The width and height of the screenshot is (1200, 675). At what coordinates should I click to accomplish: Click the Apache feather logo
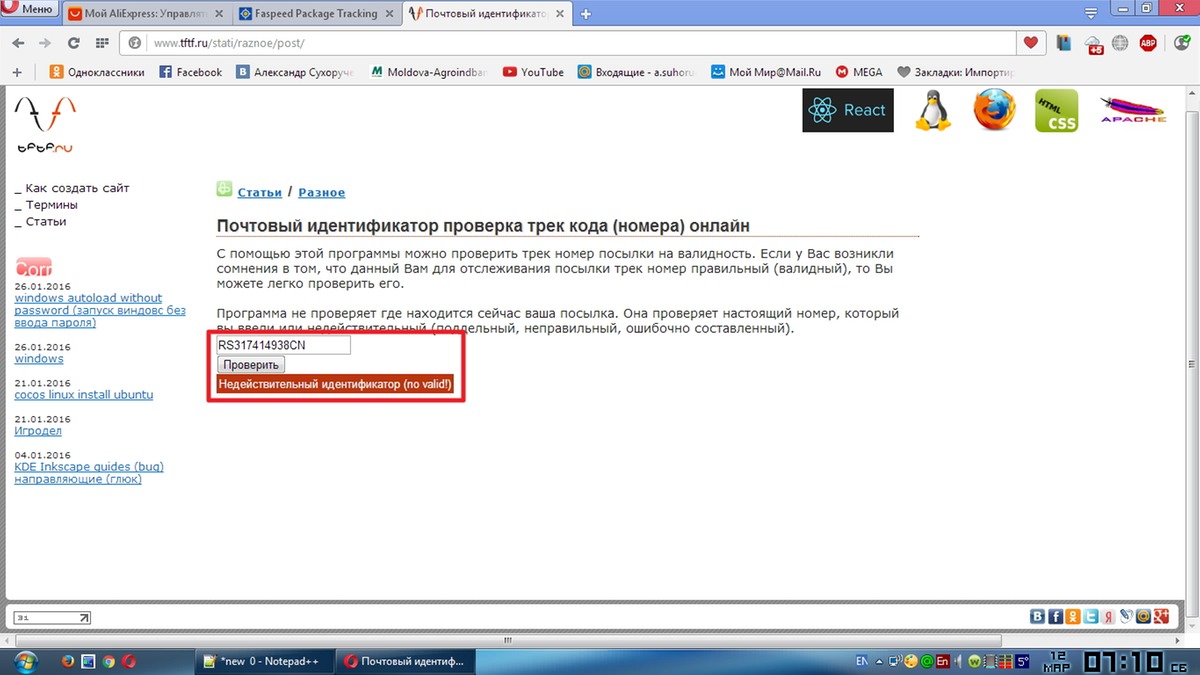click(1132, 110)
